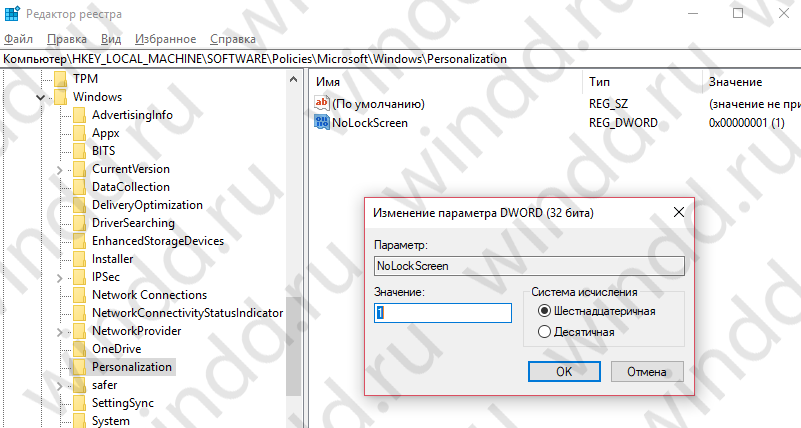Click the DeliveryOptimization folder icon
This screenshot has height=428, width=801.
click(x=79, y=205)
